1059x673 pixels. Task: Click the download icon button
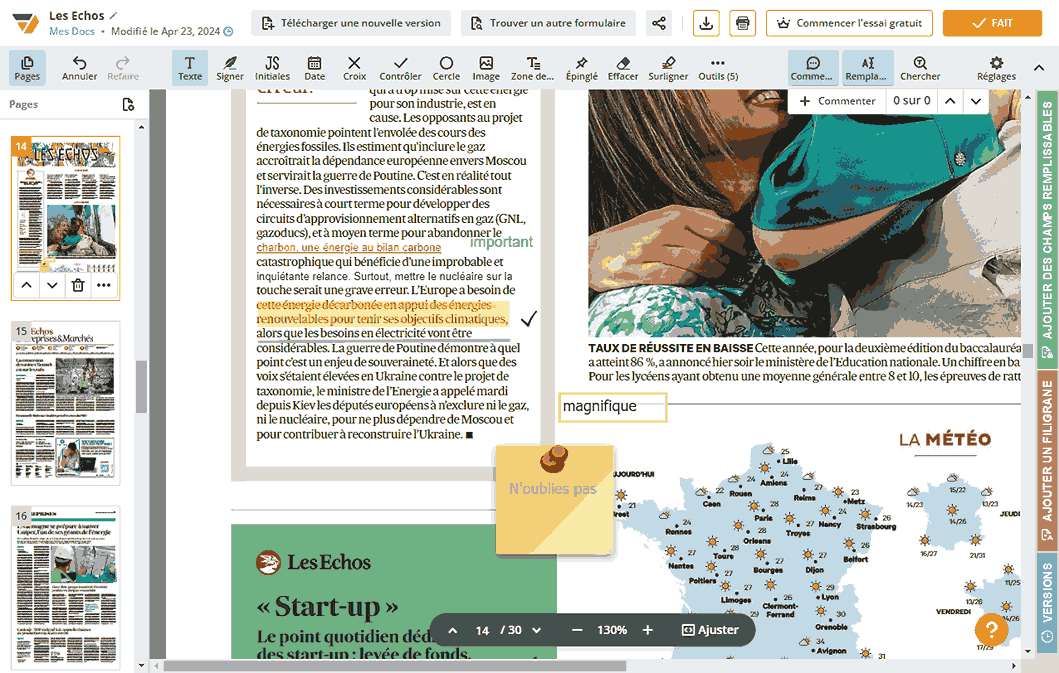click(x=706, y=23)
